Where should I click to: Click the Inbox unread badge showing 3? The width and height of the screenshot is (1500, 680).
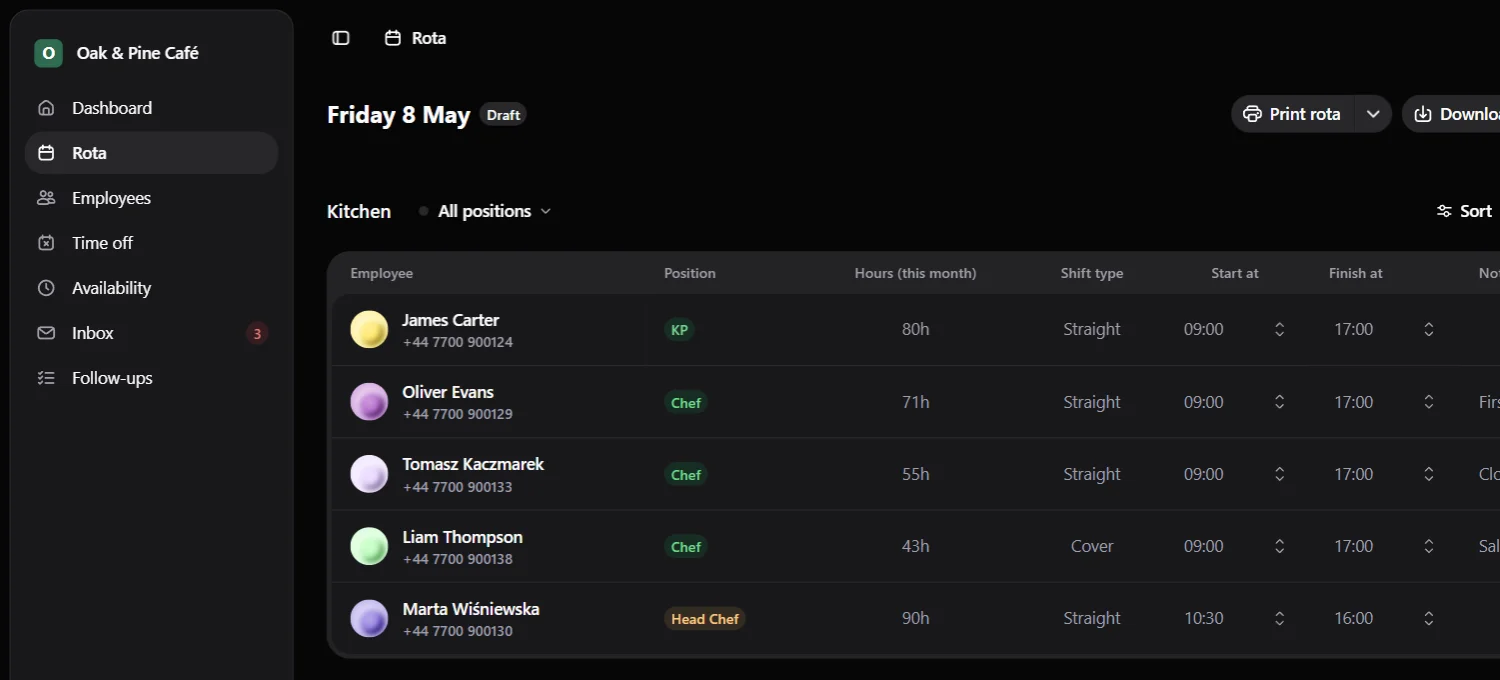click(x=257, y=334)
